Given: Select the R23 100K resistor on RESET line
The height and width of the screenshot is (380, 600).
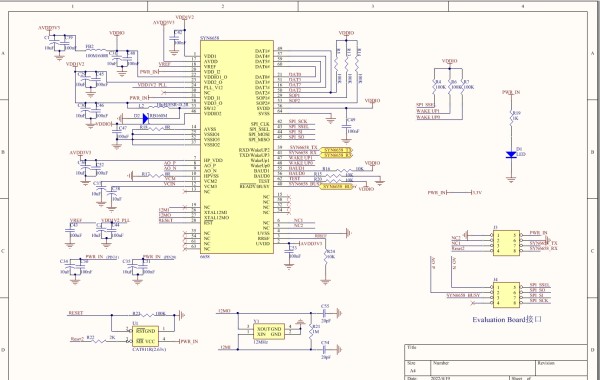Looking at the screenshot, I should click(148, 315).
